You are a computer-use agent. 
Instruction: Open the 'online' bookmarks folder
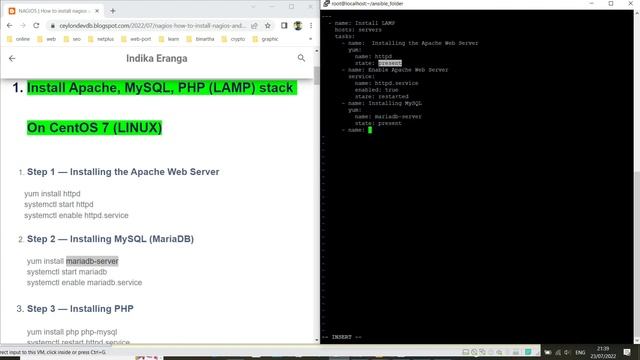pos(19,39)
